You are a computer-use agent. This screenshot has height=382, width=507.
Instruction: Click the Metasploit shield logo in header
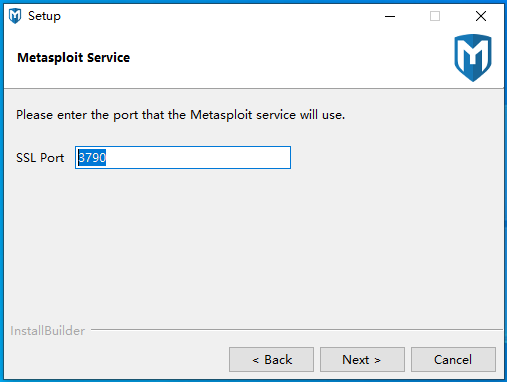(473, 58)
